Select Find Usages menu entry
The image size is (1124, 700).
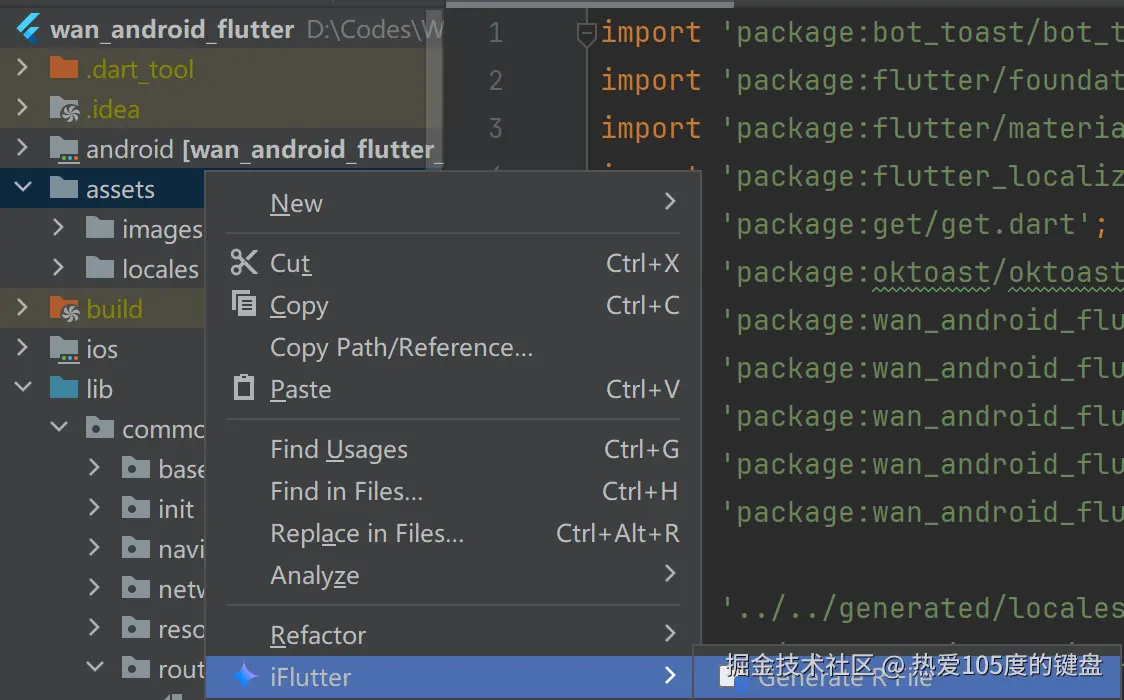[452, 449]
